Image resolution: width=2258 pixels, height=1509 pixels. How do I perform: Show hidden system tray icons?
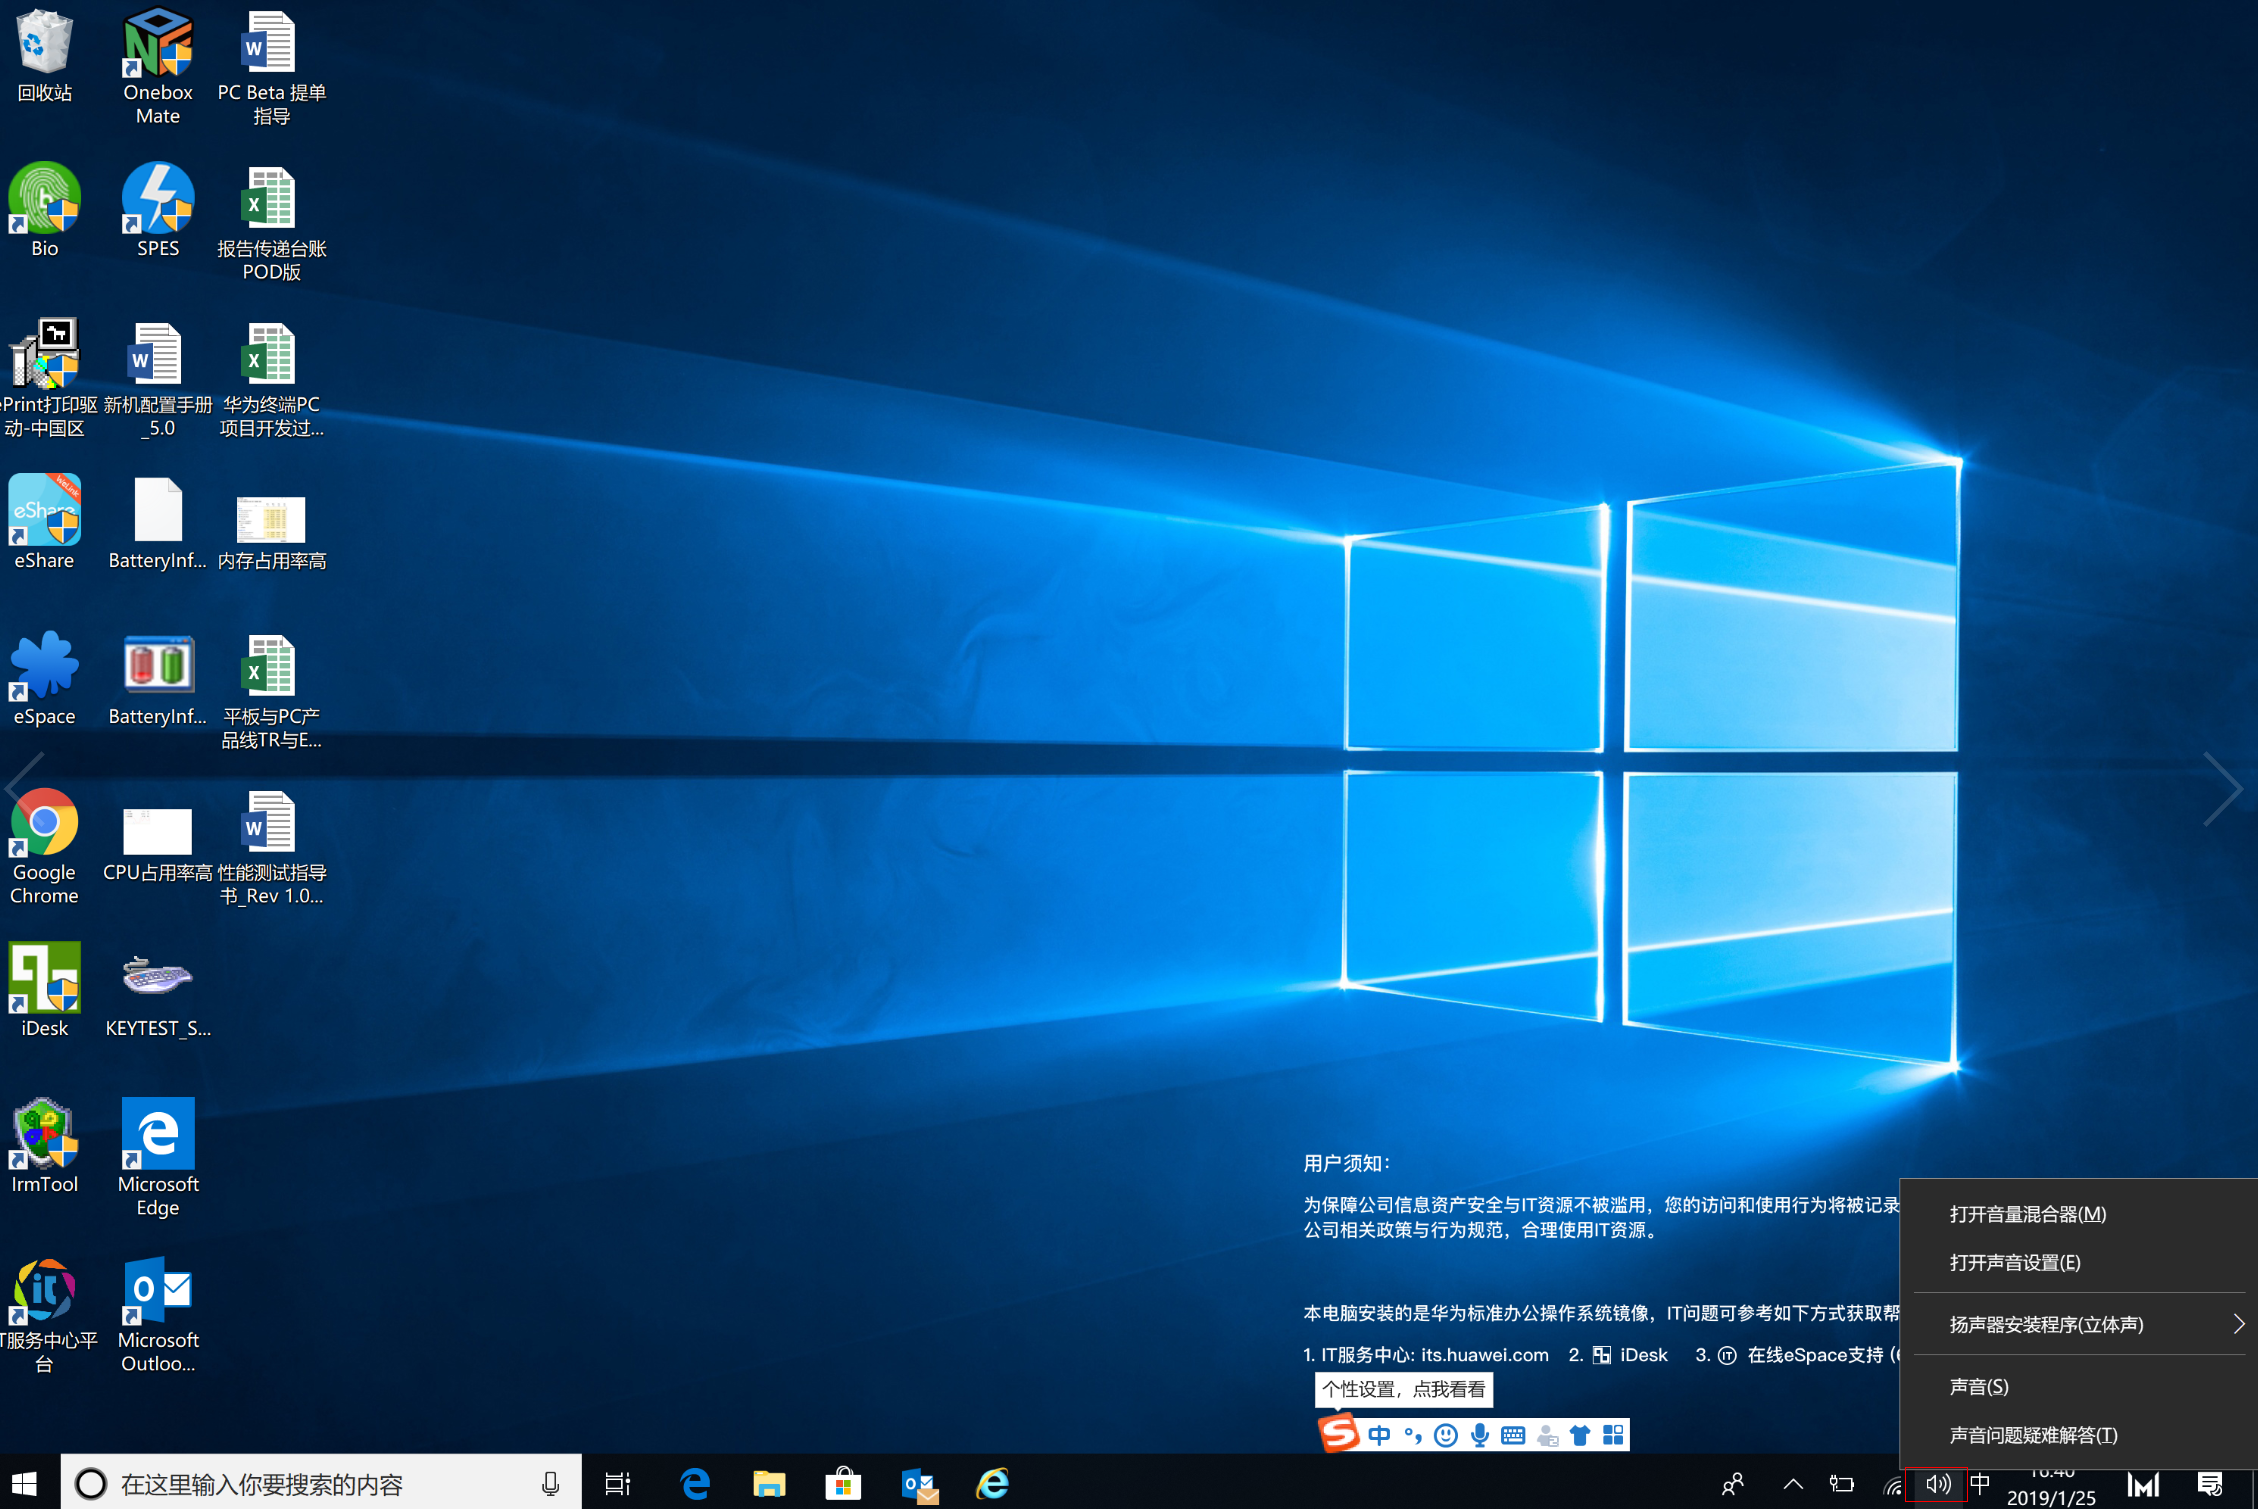point(1793,1484)
